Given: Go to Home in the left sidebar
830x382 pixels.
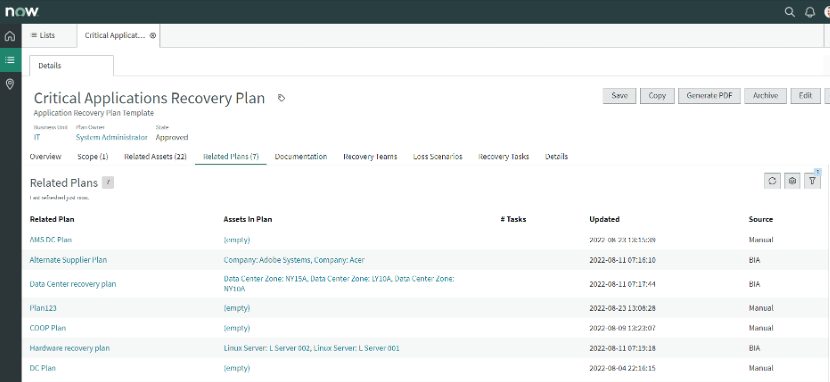Looking at the screenshot, I should (x=10, y=36).
